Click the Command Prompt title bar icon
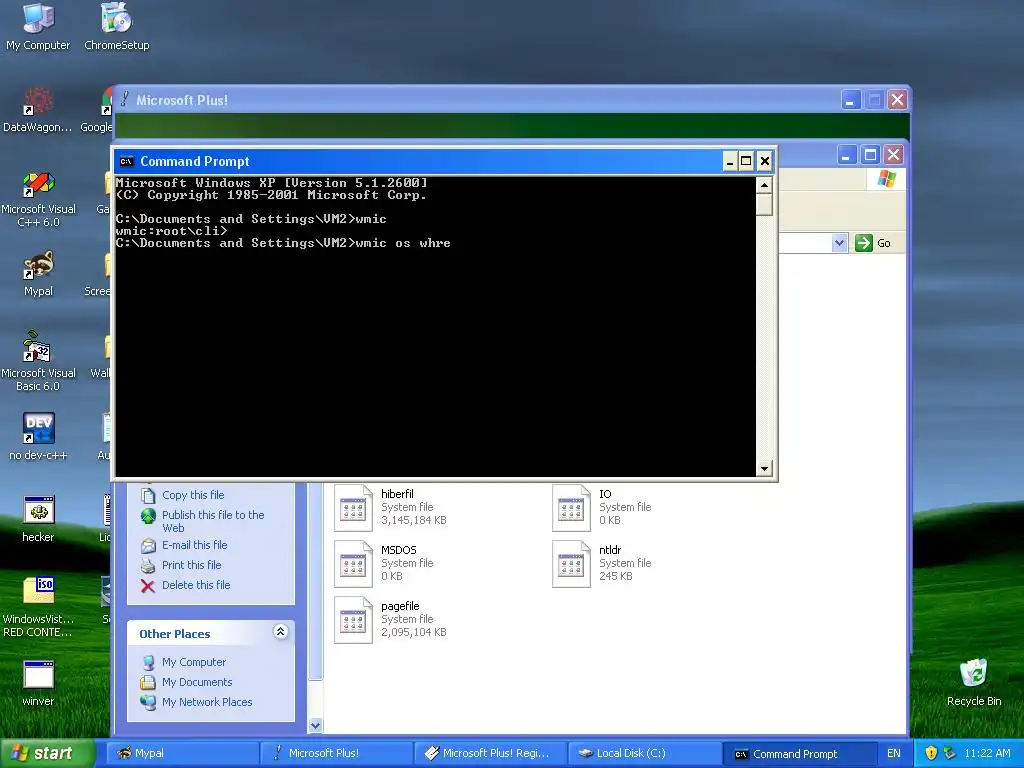The width and height of the screenshot is (1024, 768). click(127, 161)
